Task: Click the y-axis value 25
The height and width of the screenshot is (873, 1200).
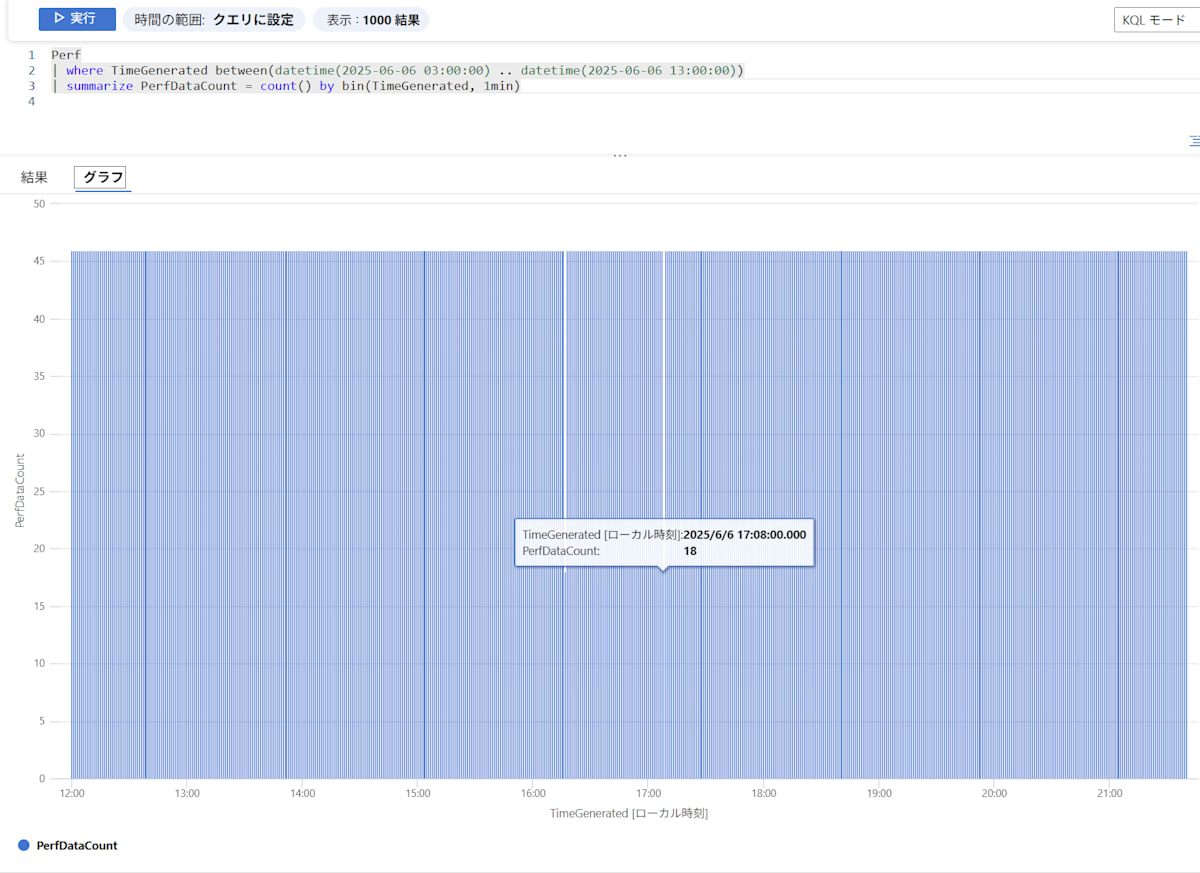Action: [x=39, y=491]
